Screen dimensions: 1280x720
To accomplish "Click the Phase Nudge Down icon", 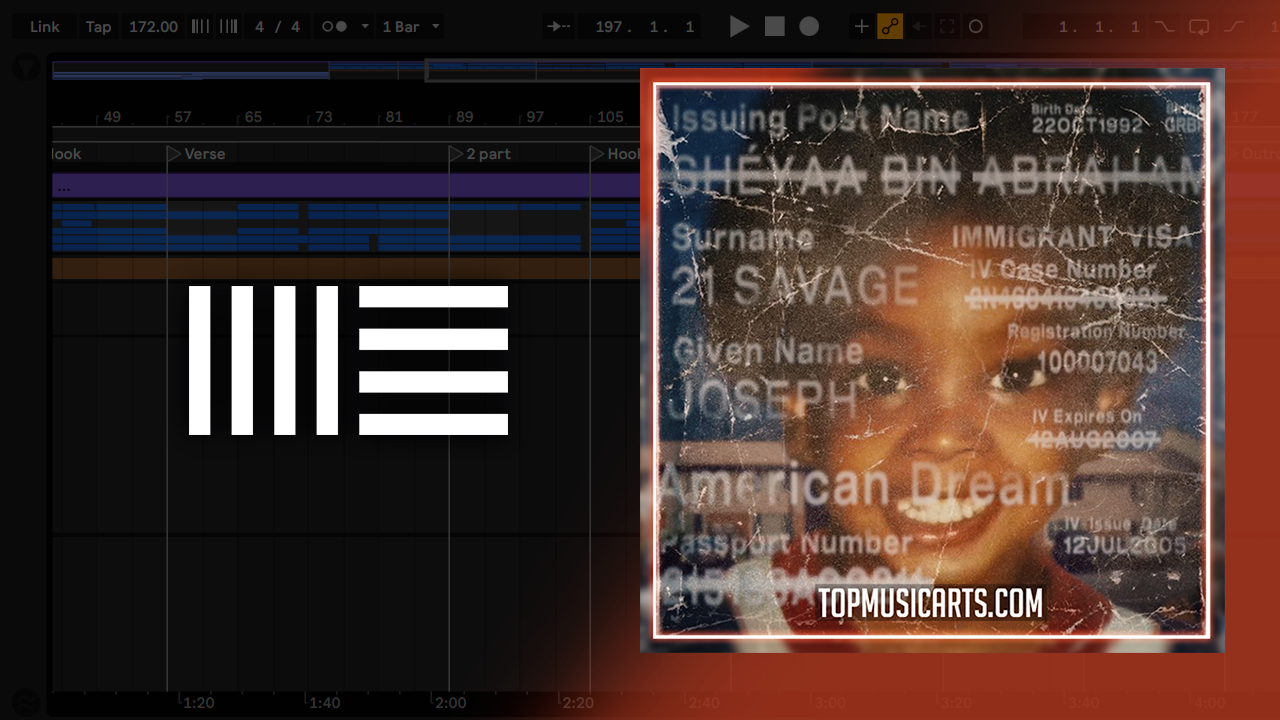I will 200,27.
